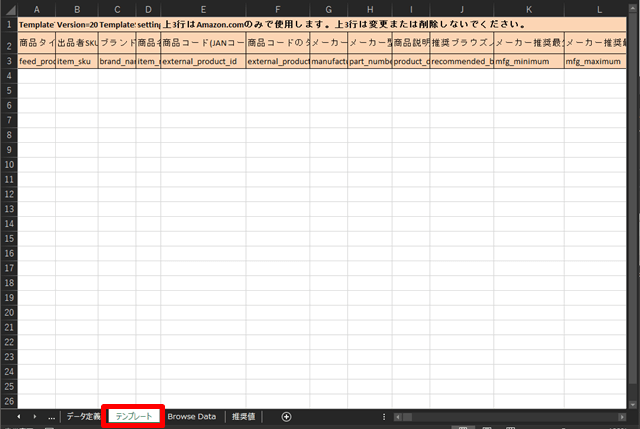Select the row 3 header
The height and width of the screenshot is (429, 640).
8,61
